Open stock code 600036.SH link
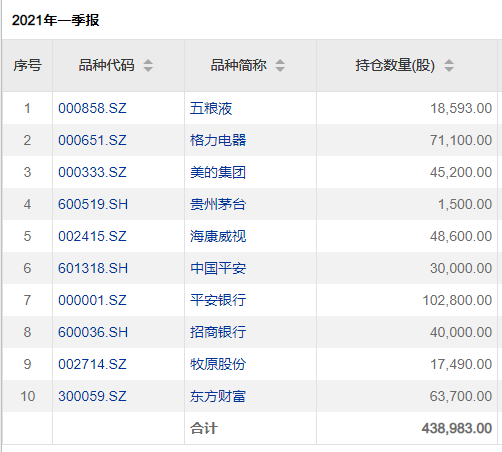This screenshot has height=452, width=502. [x=93, y=332]
